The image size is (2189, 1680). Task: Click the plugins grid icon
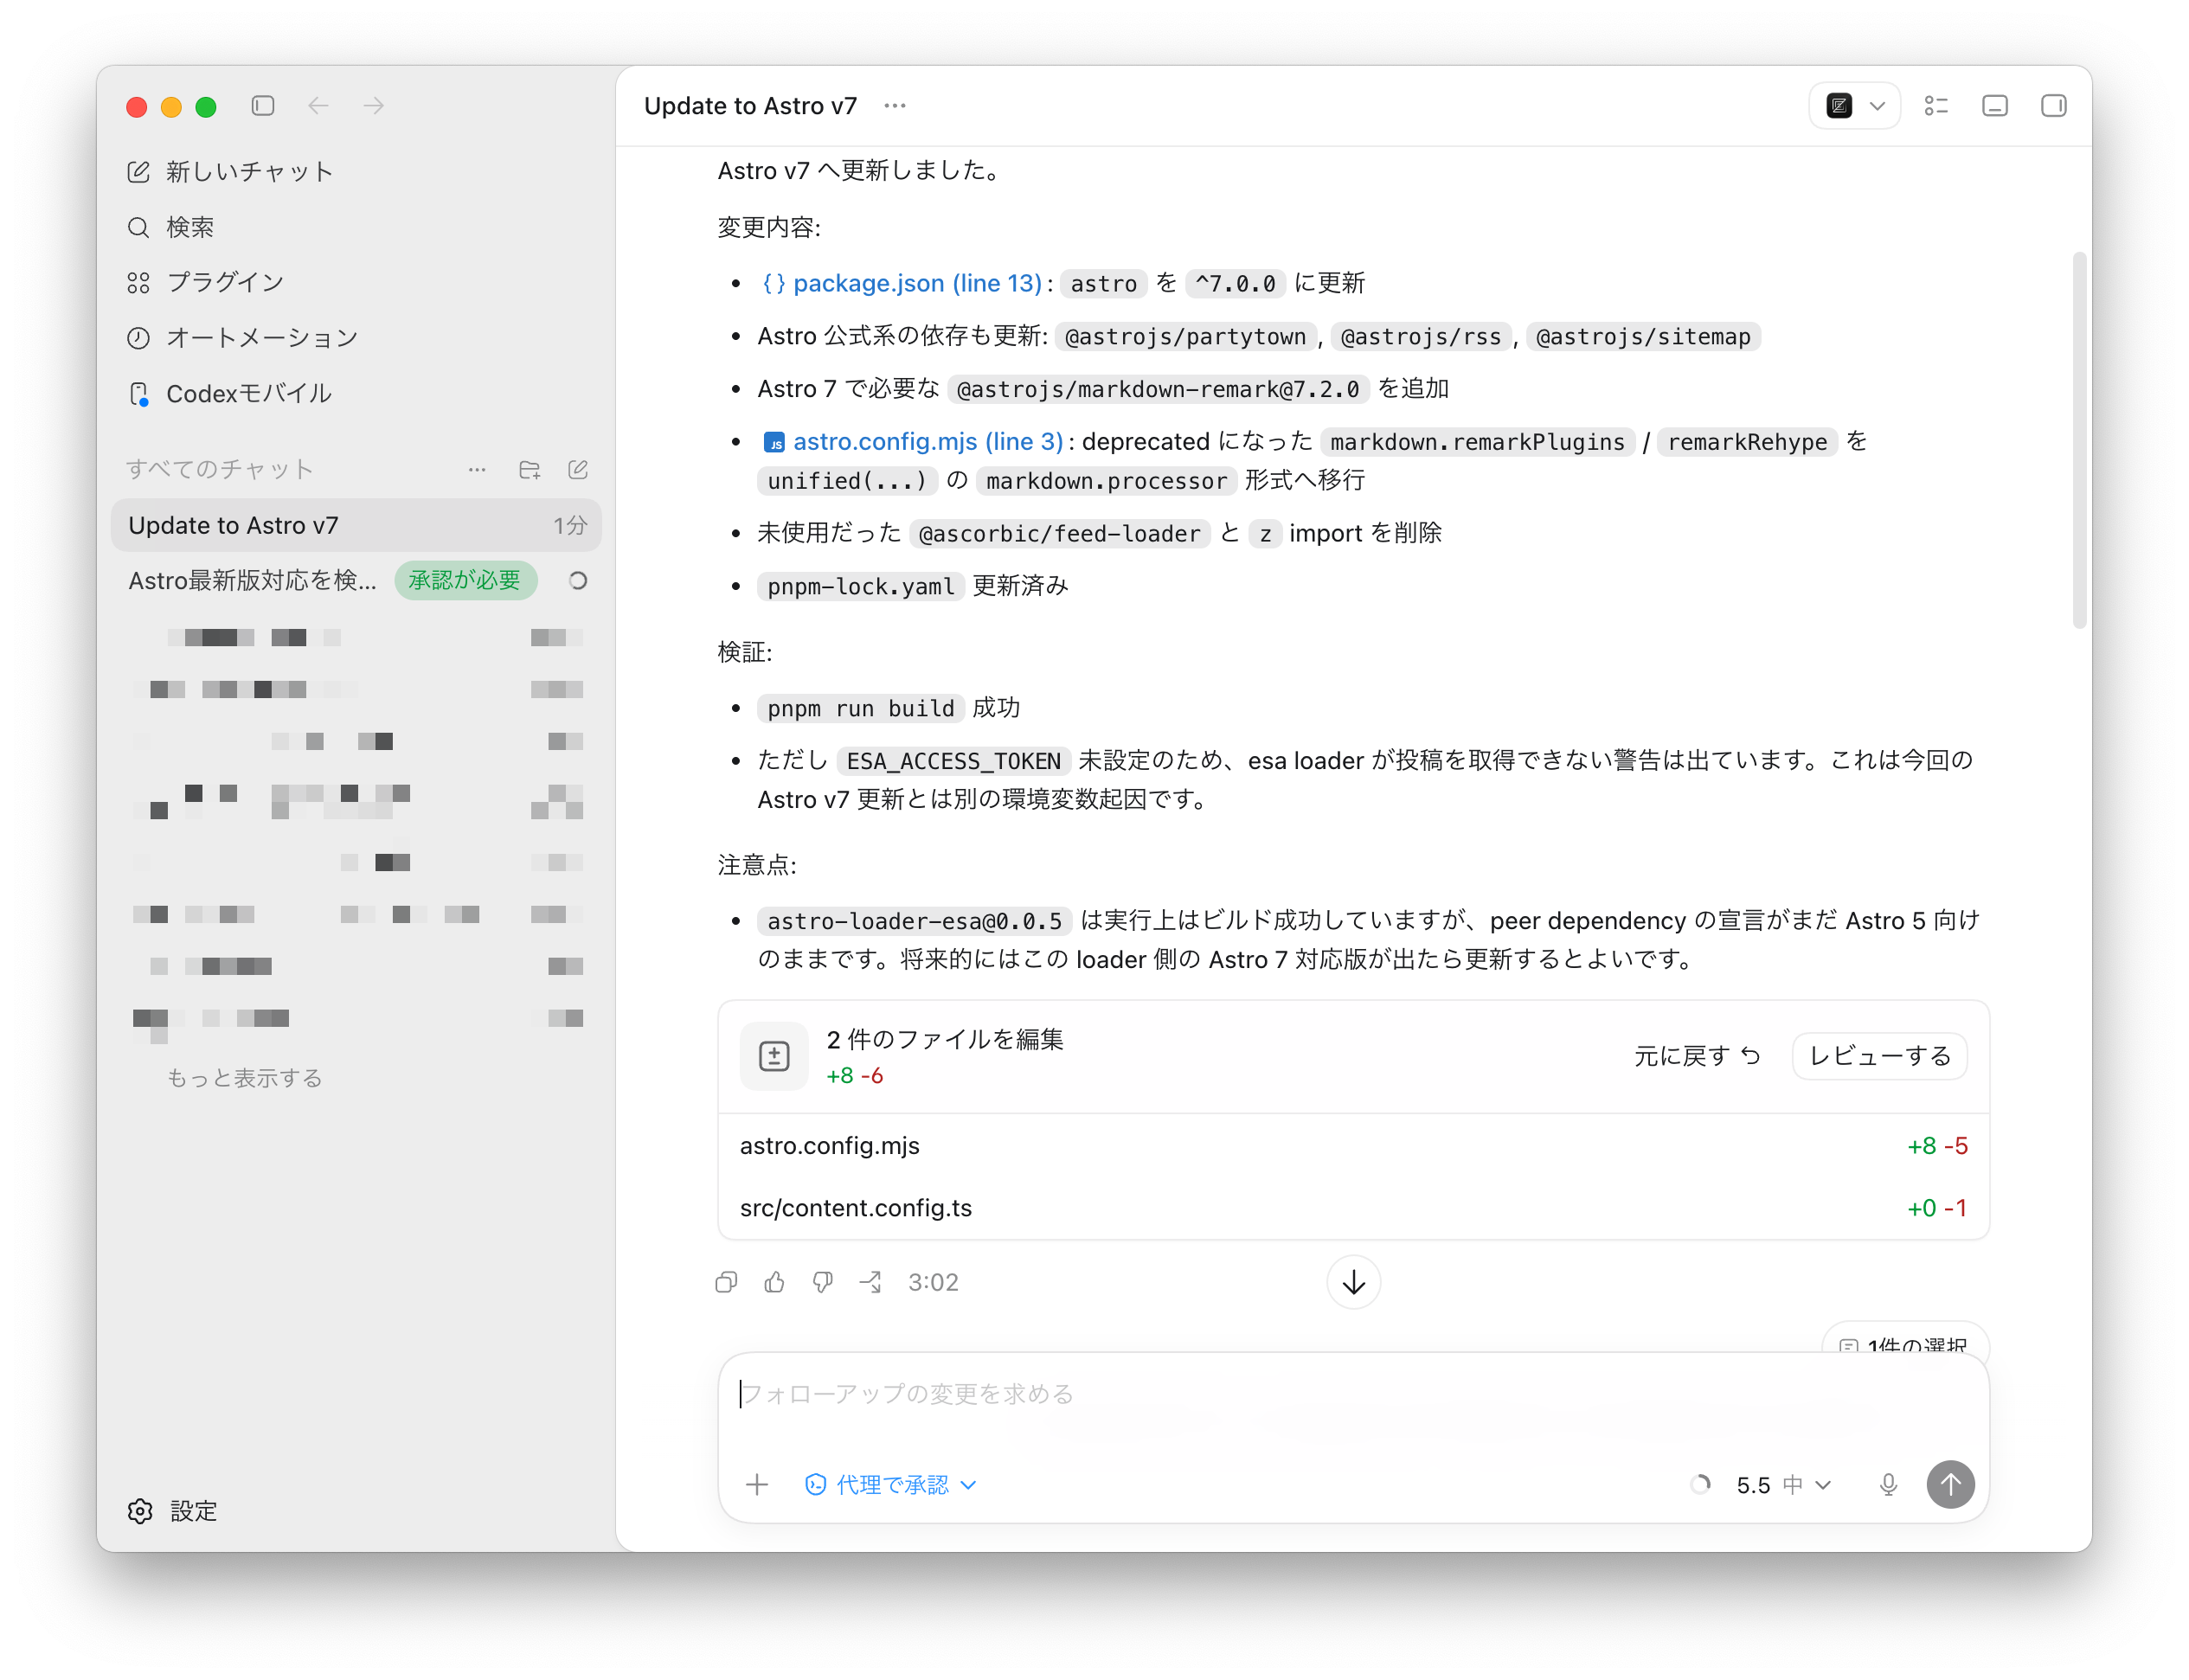(139, 283)
